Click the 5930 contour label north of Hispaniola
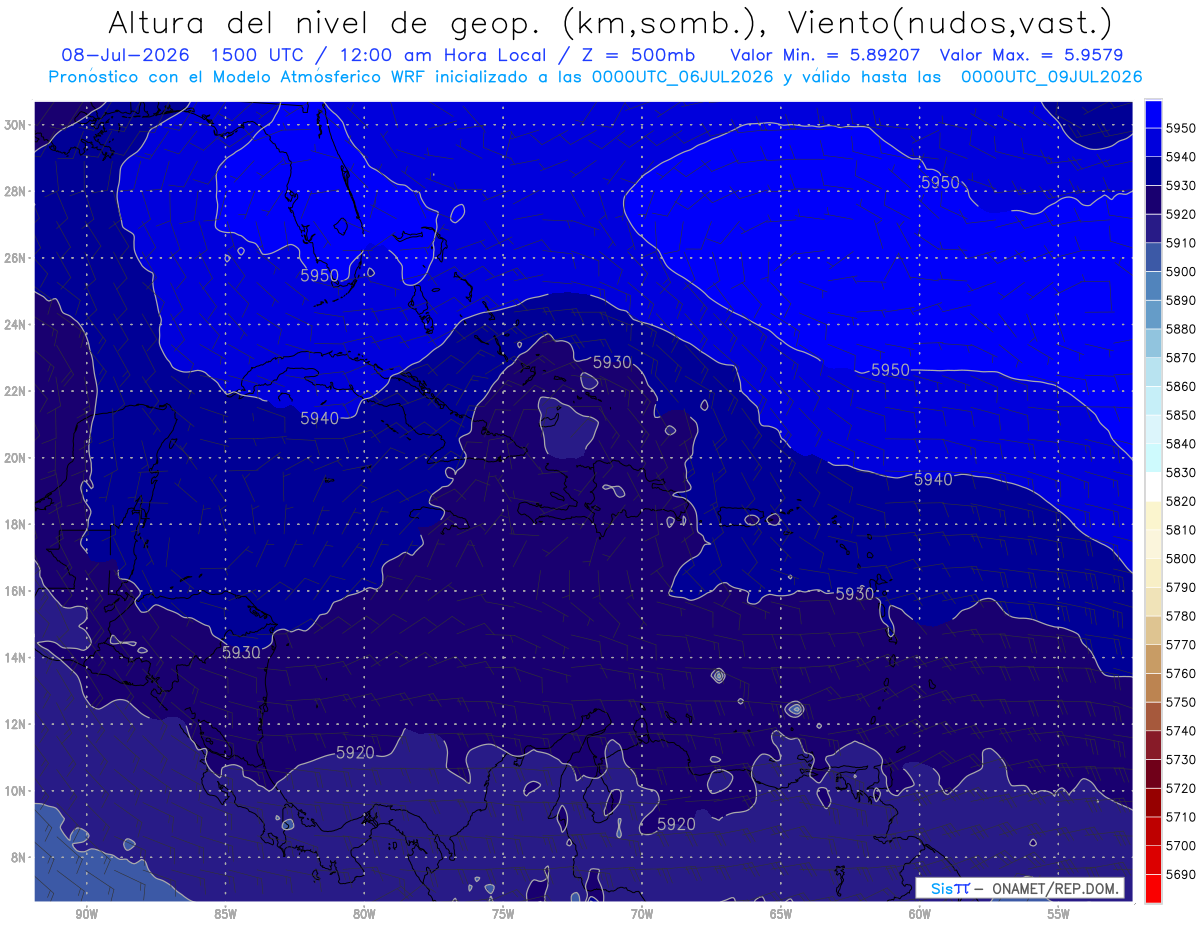1200x927 pixels. coord(612,362)
